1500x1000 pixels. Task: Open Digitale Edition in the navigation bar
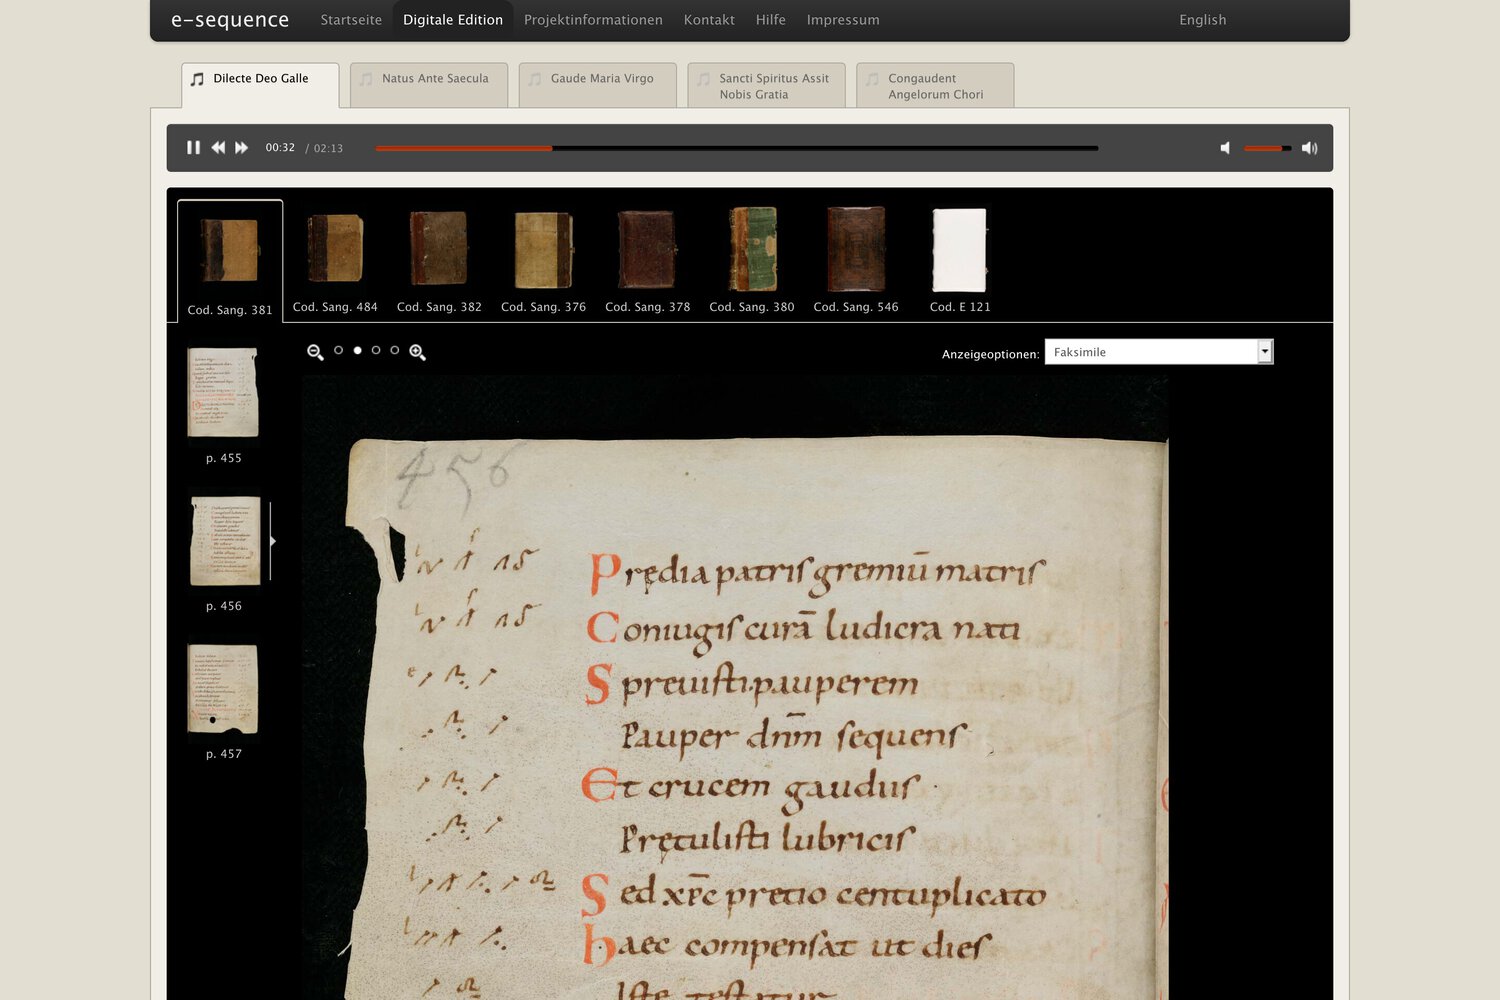point(453,20)
